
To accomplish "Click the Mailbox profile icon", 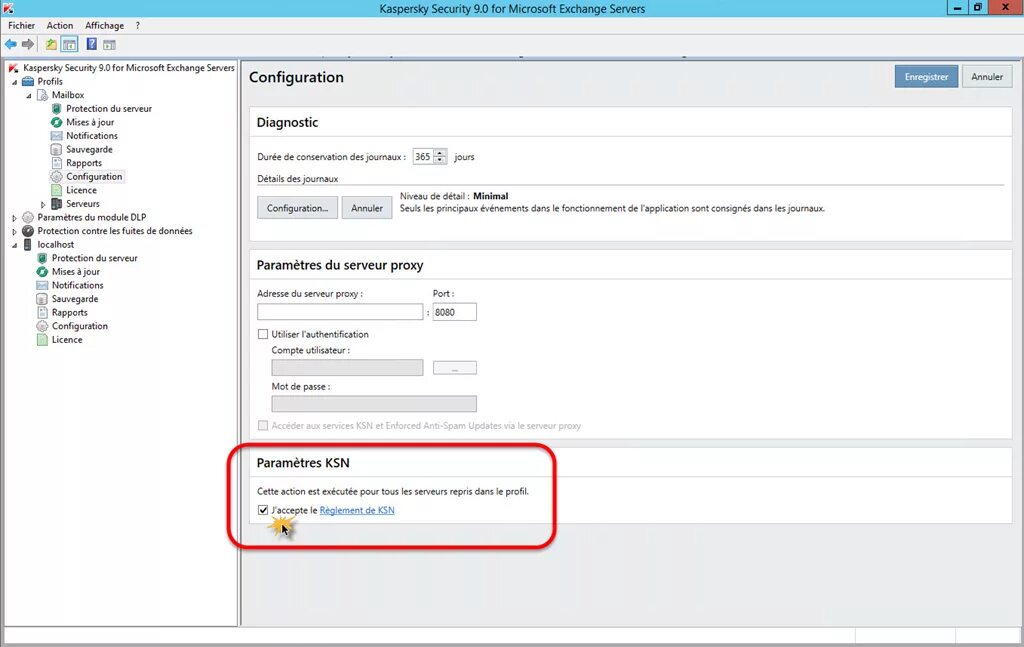I will click(x=42, y=95).
